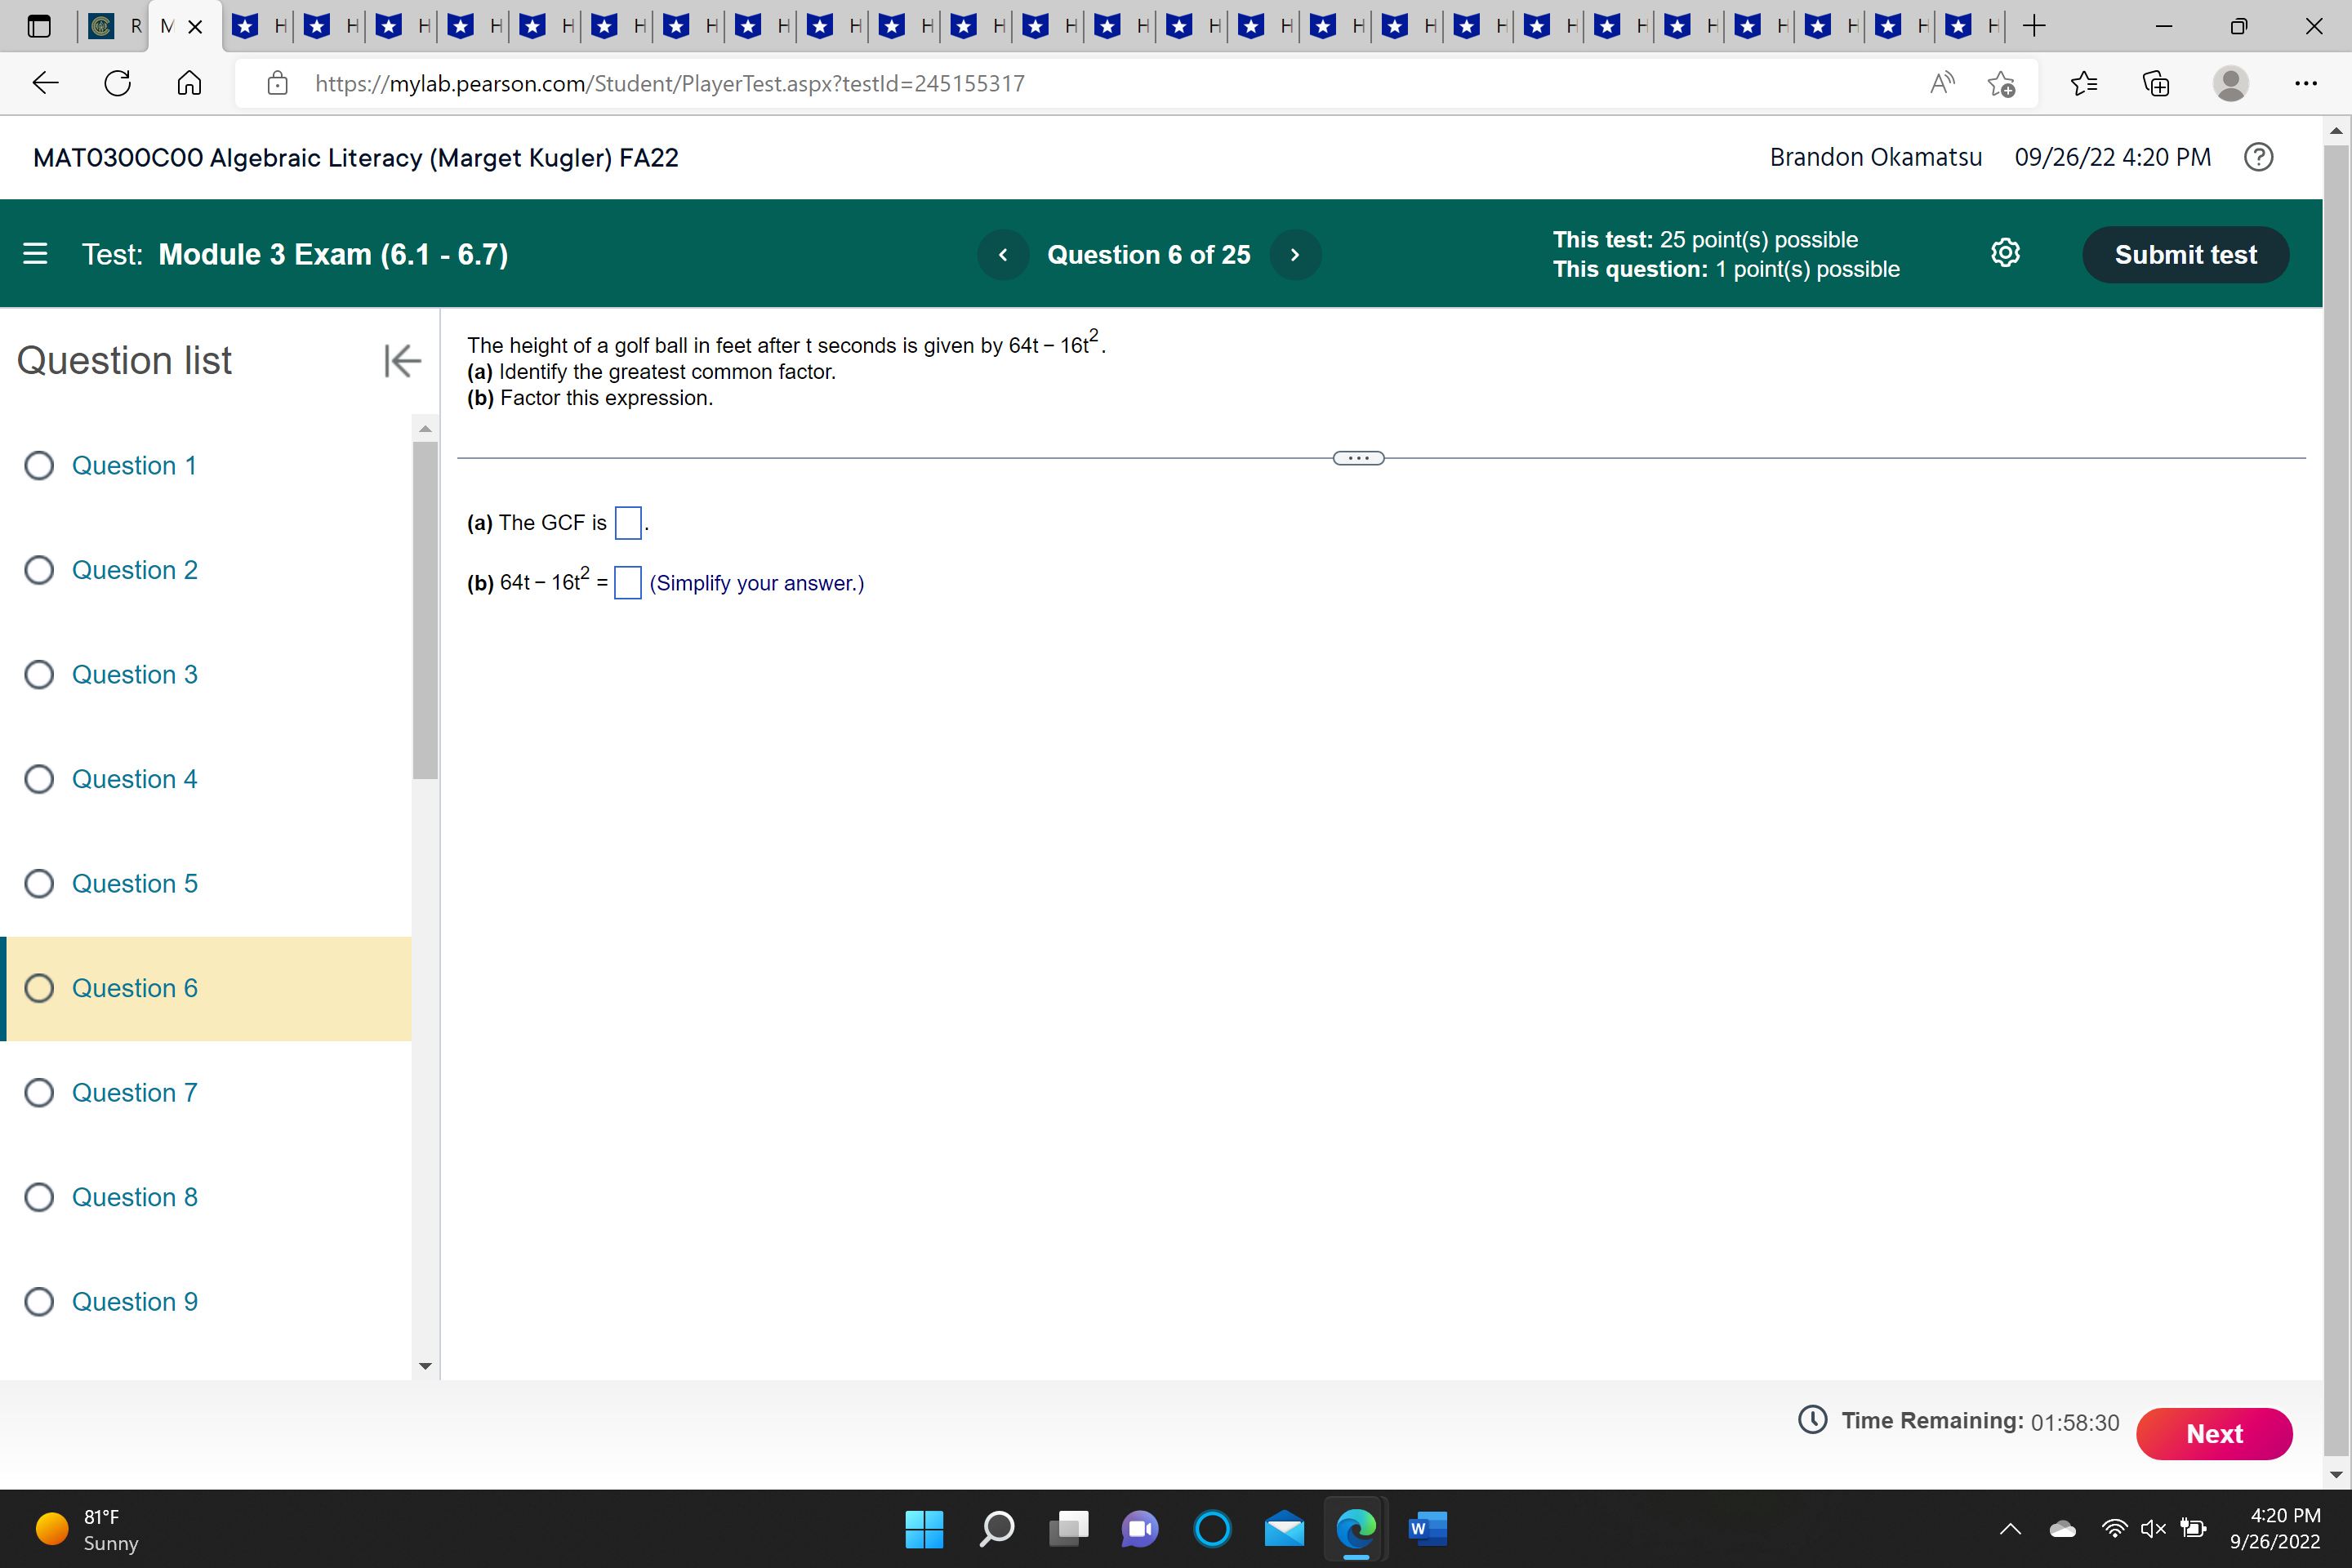The width and height of the screenshot is (2352, 1568).
Task: Click the Submit test button
Action: 2185,255
